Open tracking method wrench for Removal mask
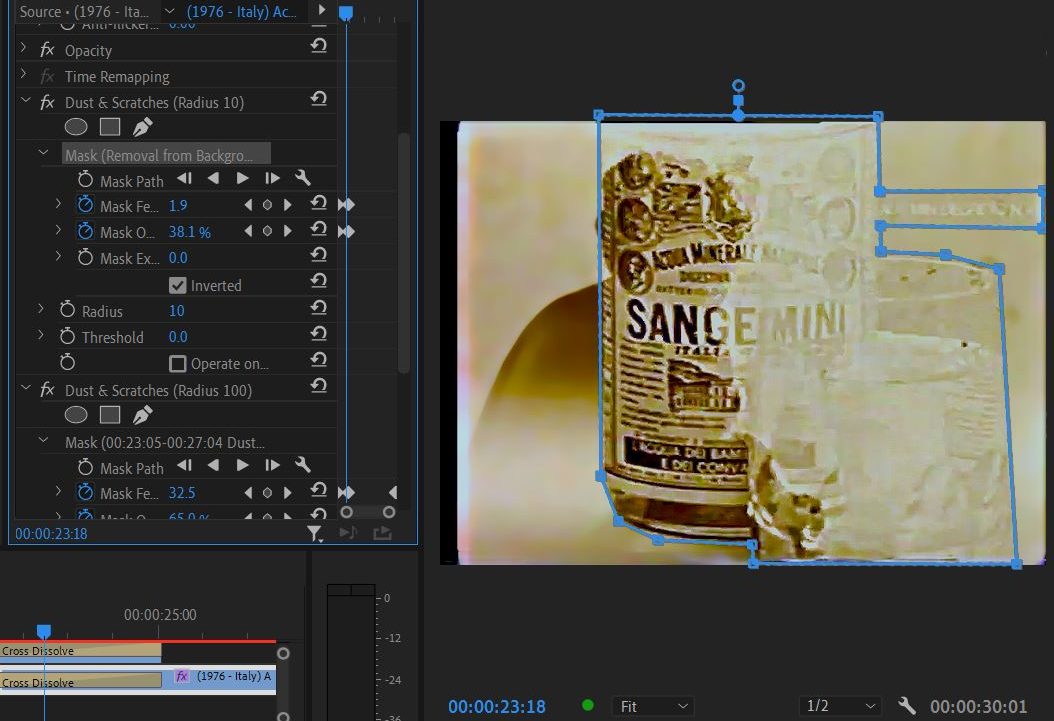The width and height of the screenshot is (1054, 721). (x=302, y=178)
